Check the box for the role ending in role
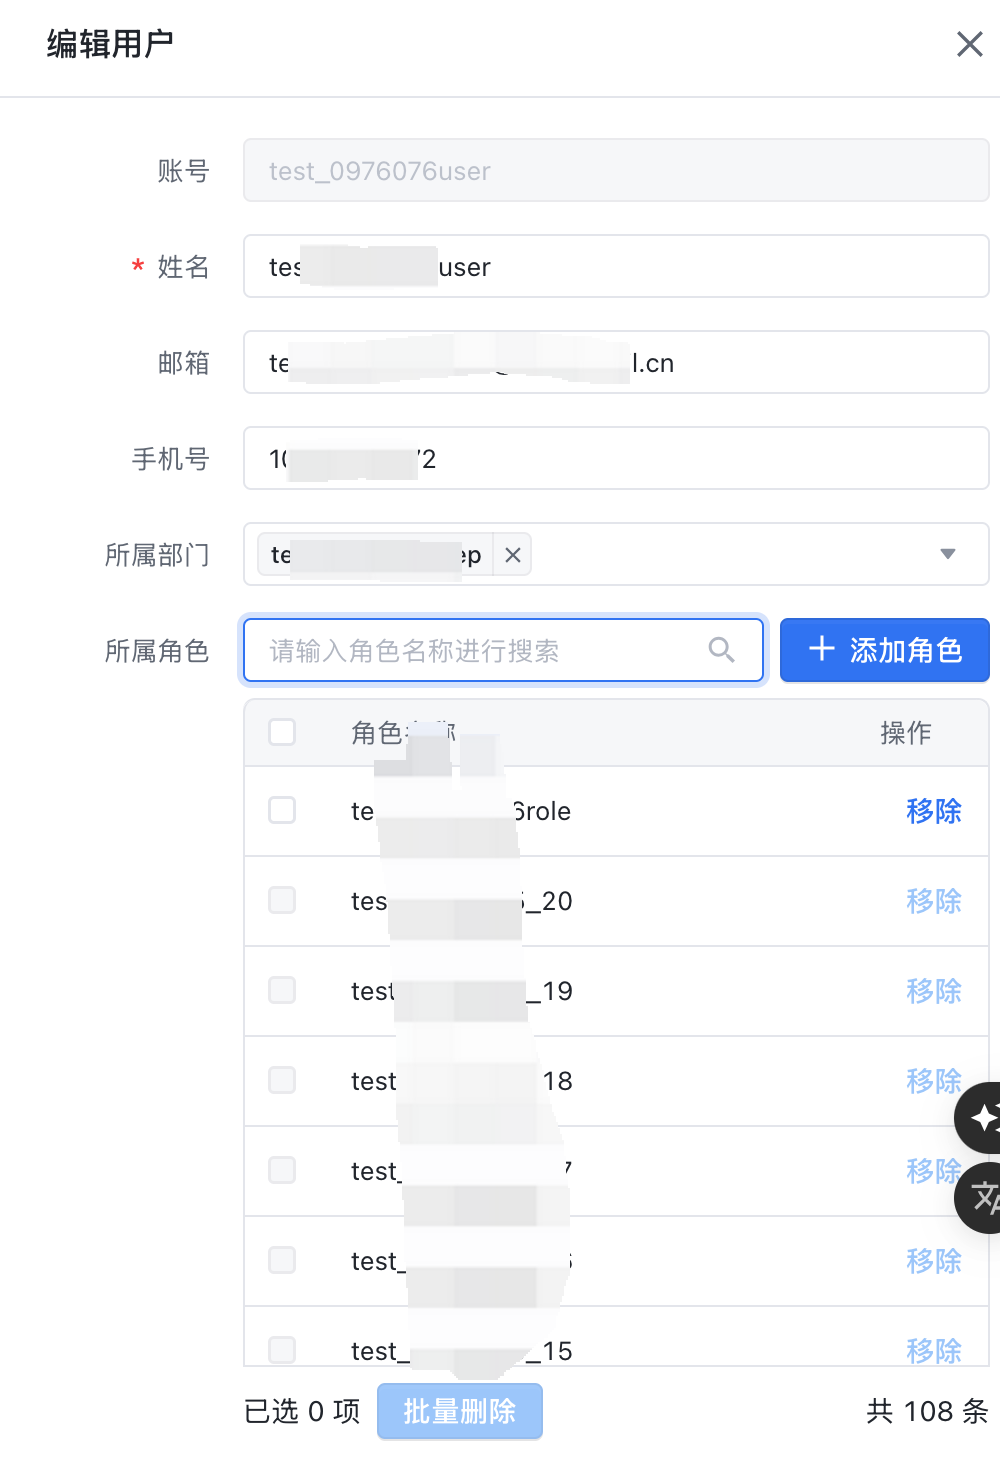The width and height of the screenshot is (1000, 1464). 282,810
